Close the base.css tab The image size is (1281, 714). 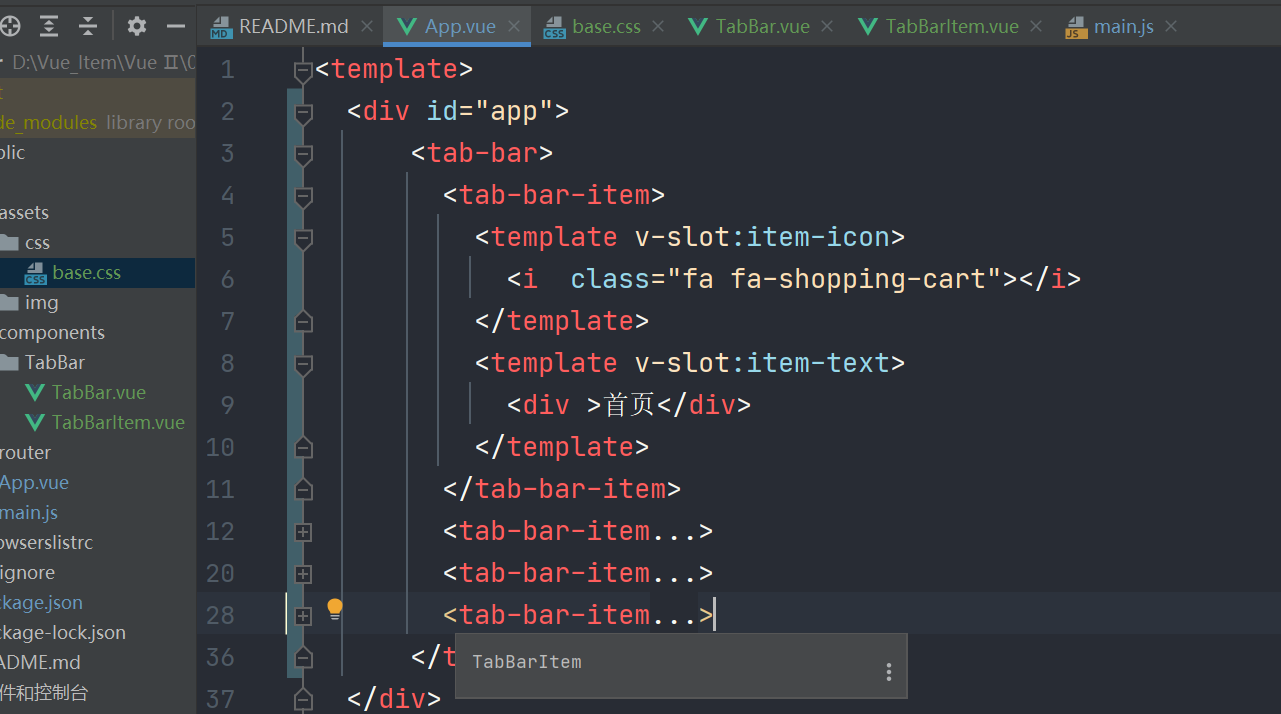658,27
